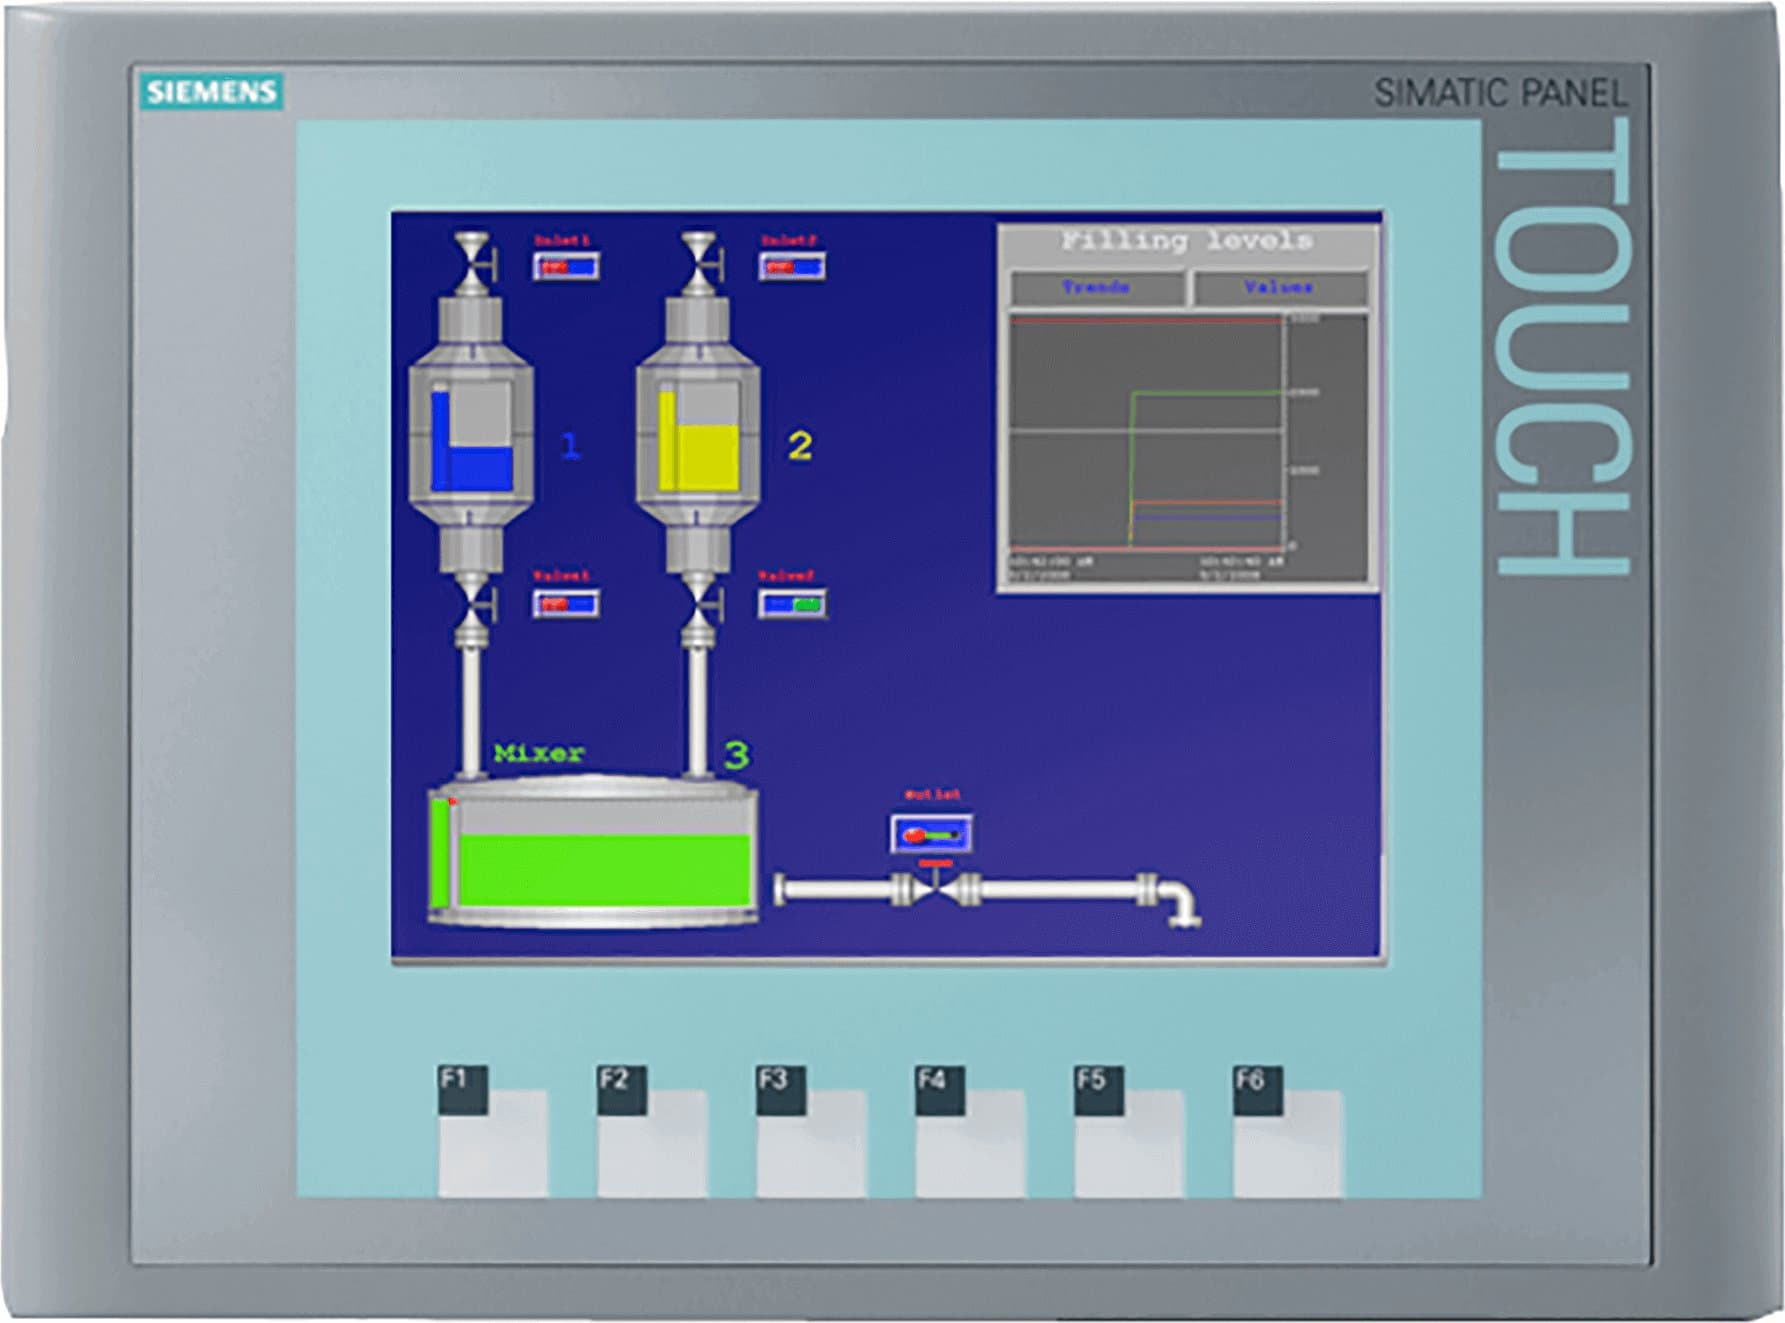Toggle the Valve 2 switch (green)
Screen dimensions: 1785x1323
pyautogui.click(x=792, y=603)
